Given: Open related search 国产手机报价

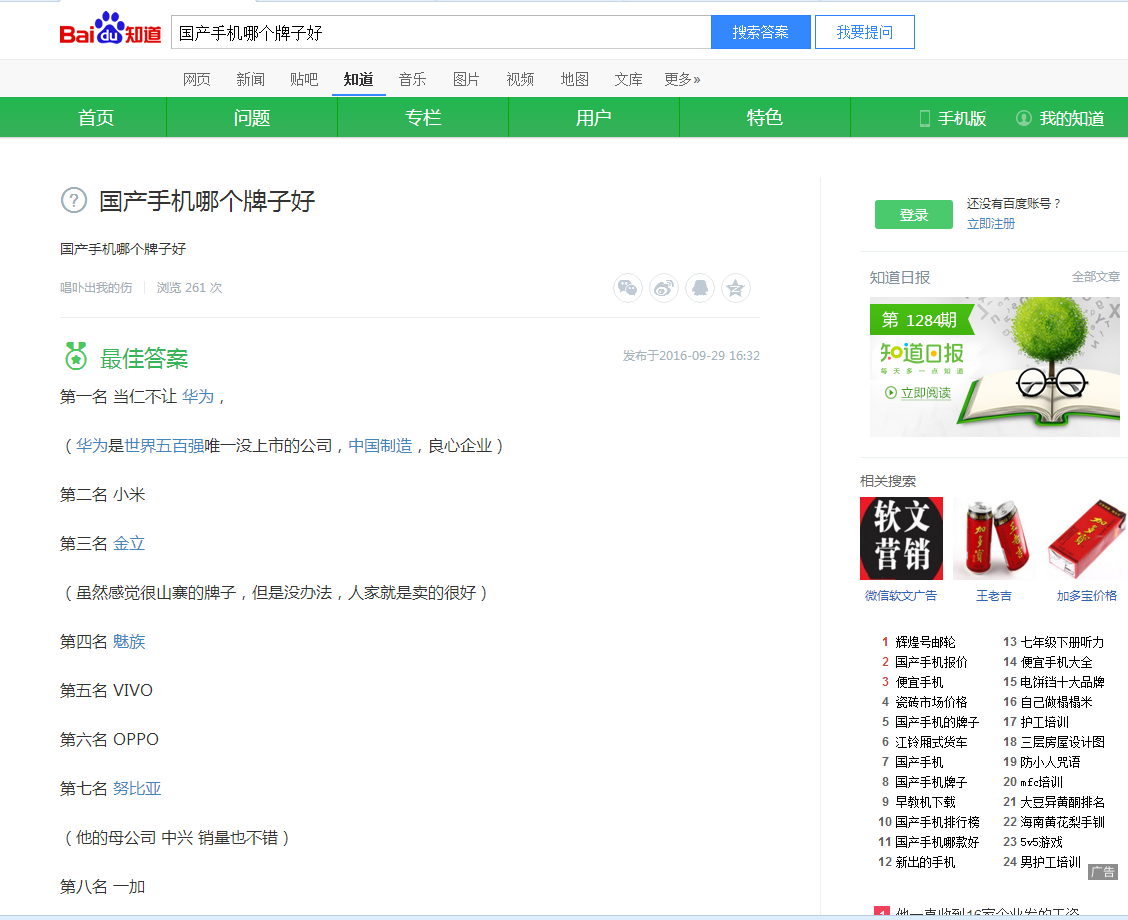Looking at the screenshot, I should click(x=931, y=662).
